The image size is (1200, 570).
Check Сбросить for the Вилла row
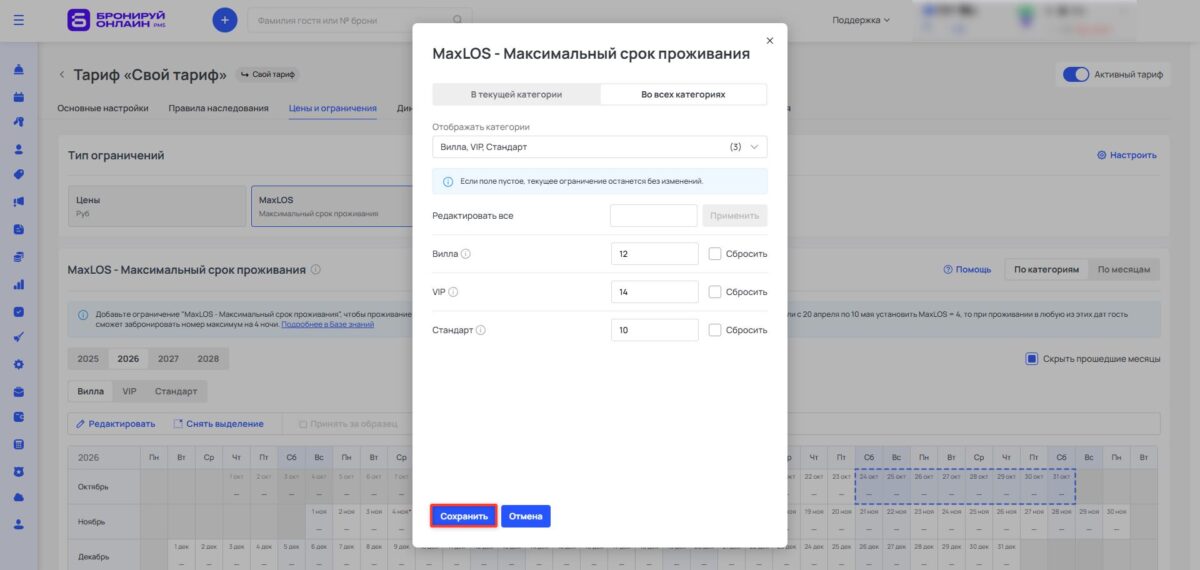tap(714, 254)
